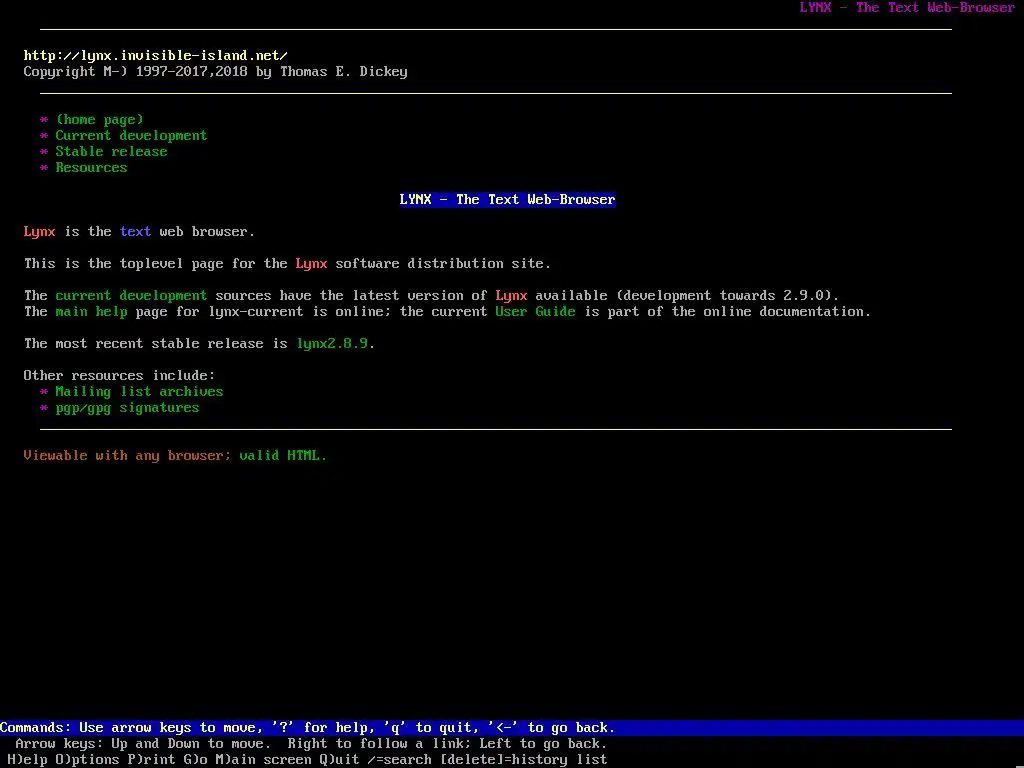1024x768 pixels.
Task: Open the http://lynx.invisible-island.net/ link
Action: pyautogui.click(x=155, y=56)
